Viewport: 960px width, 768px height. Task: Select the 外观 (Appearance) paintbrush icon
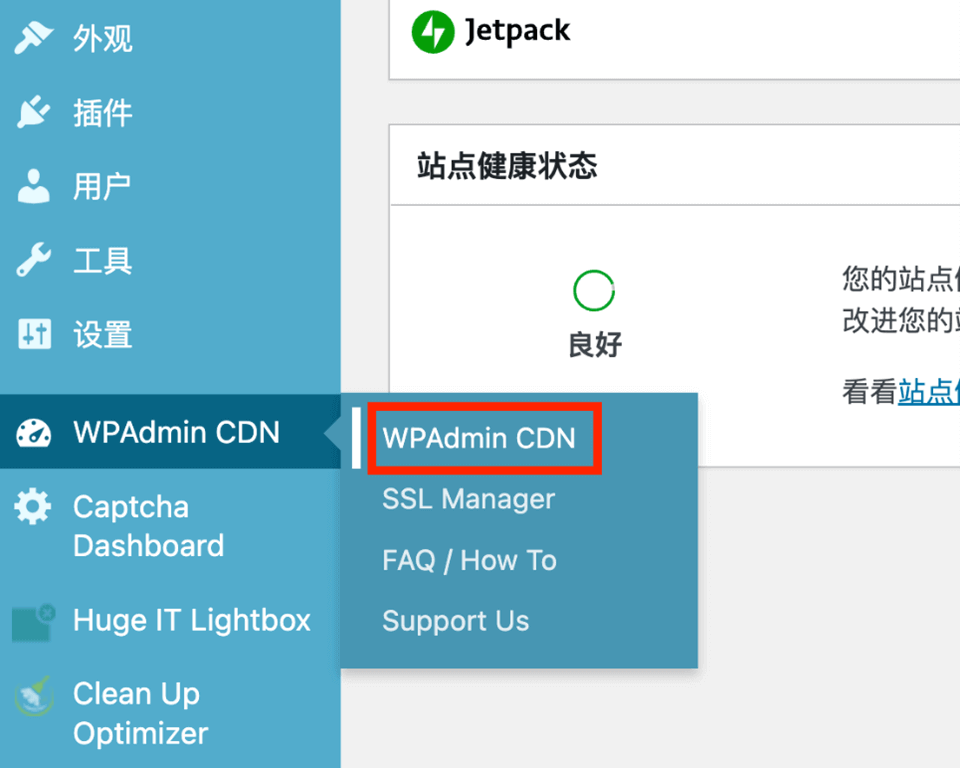coord(33,37)
